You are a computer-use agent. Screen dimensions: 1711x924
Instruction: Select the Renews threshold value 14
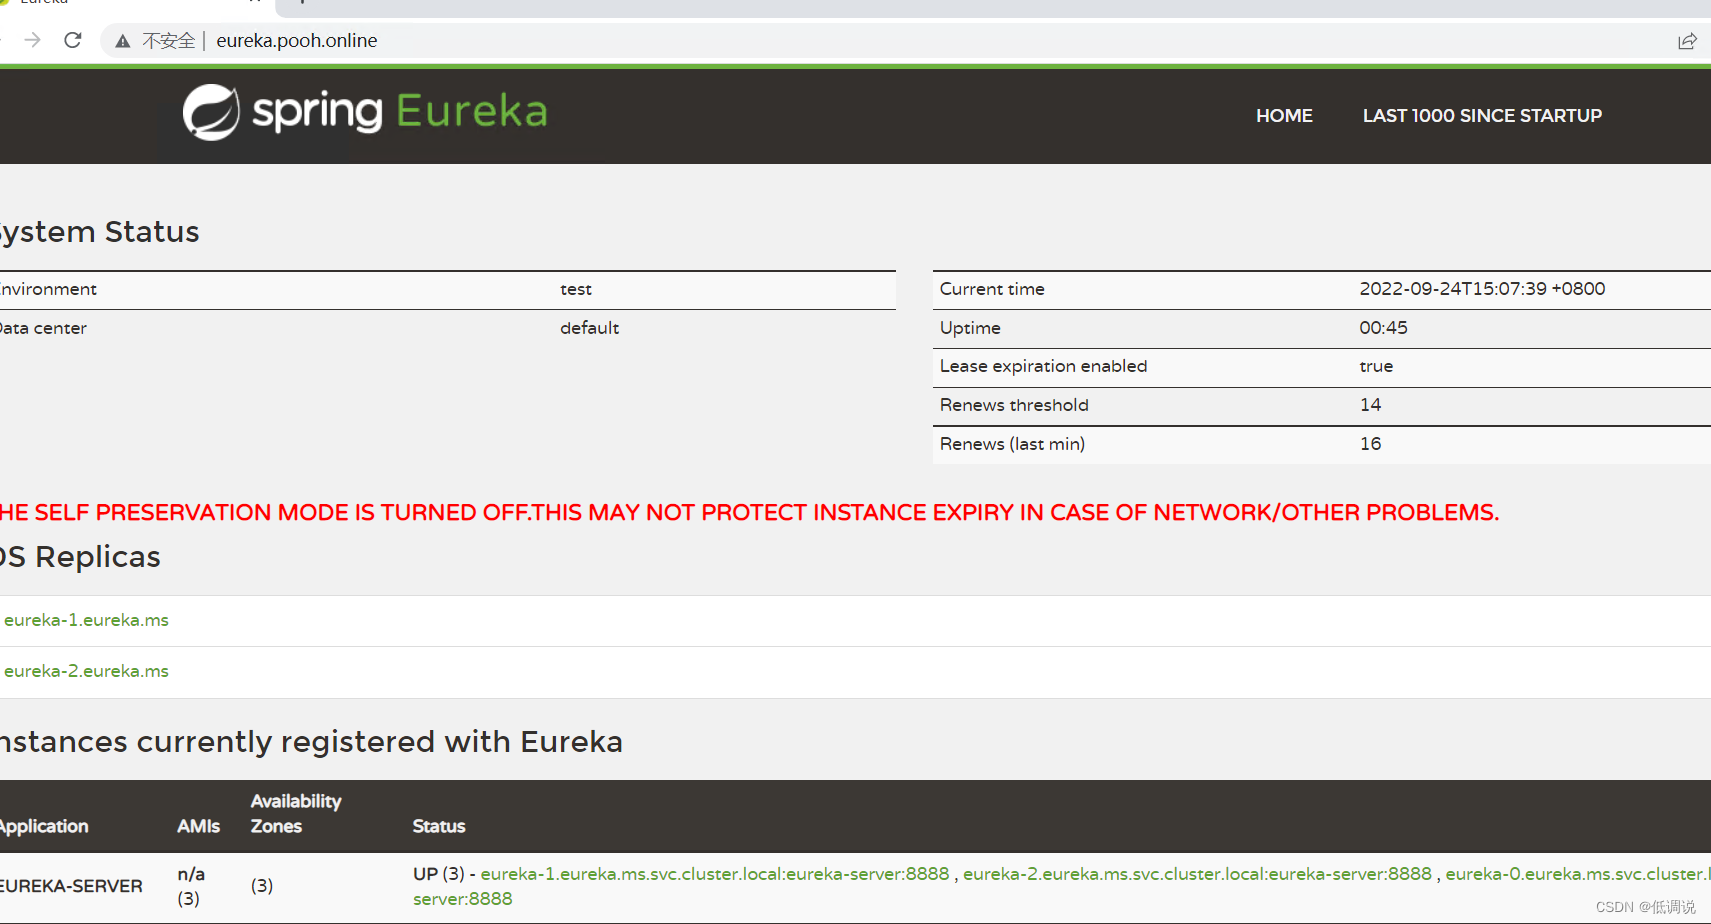(1370, 405)
